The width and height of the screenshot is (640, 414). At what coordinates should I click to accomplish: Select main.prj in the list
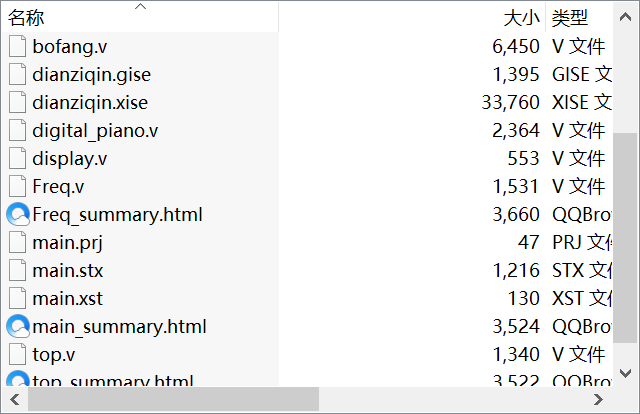(67, 242)
